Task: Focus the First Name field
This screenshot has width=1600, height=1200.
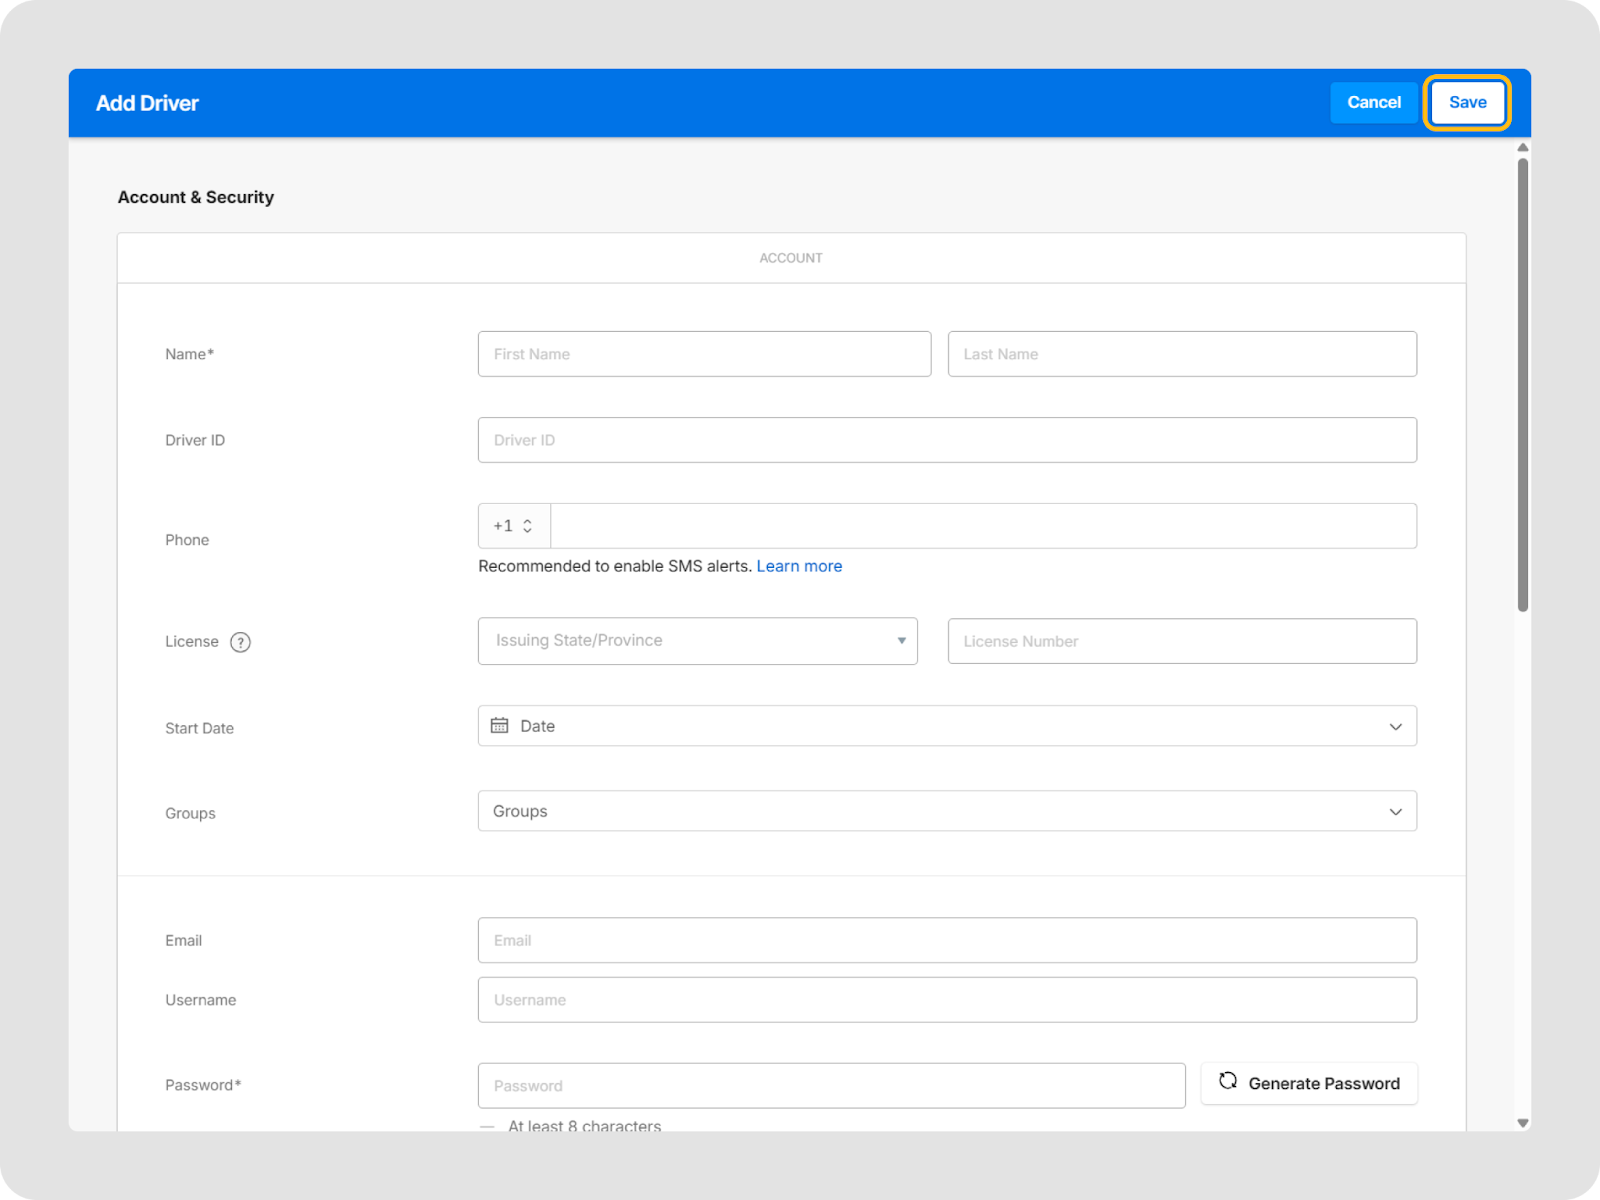Action: (x=704, y=354)
